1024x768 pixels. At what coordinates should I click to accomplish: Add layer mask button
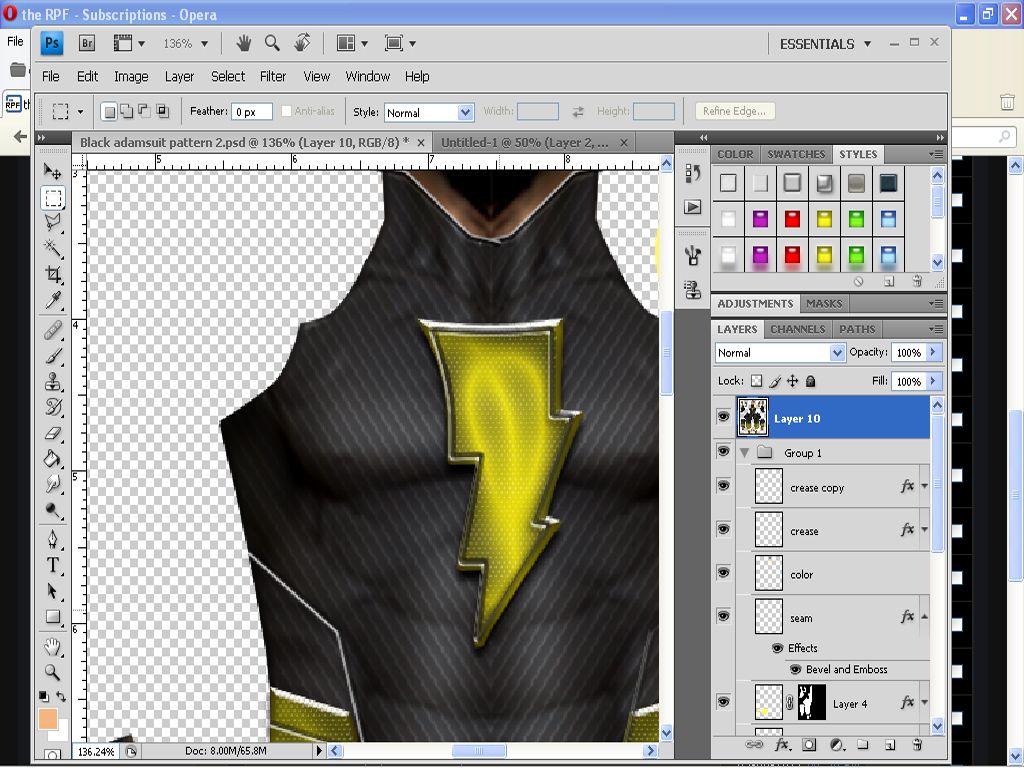[809, 745]
